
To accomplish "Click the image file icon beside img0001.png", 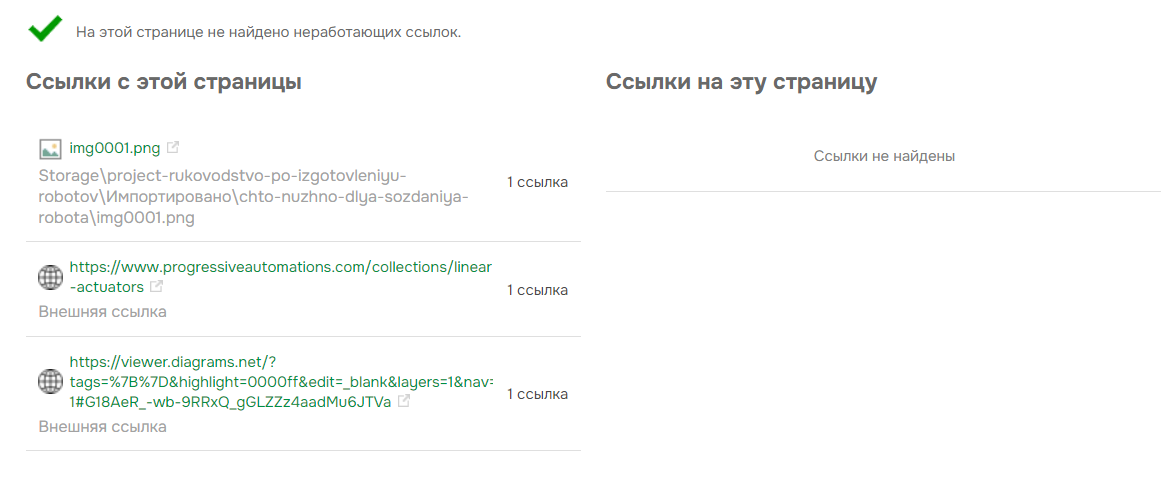I will coord(50,149).
